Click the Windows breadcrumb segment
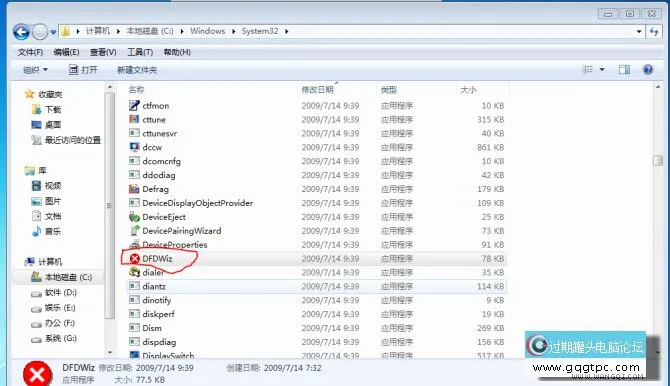 (x=208, y=31)
